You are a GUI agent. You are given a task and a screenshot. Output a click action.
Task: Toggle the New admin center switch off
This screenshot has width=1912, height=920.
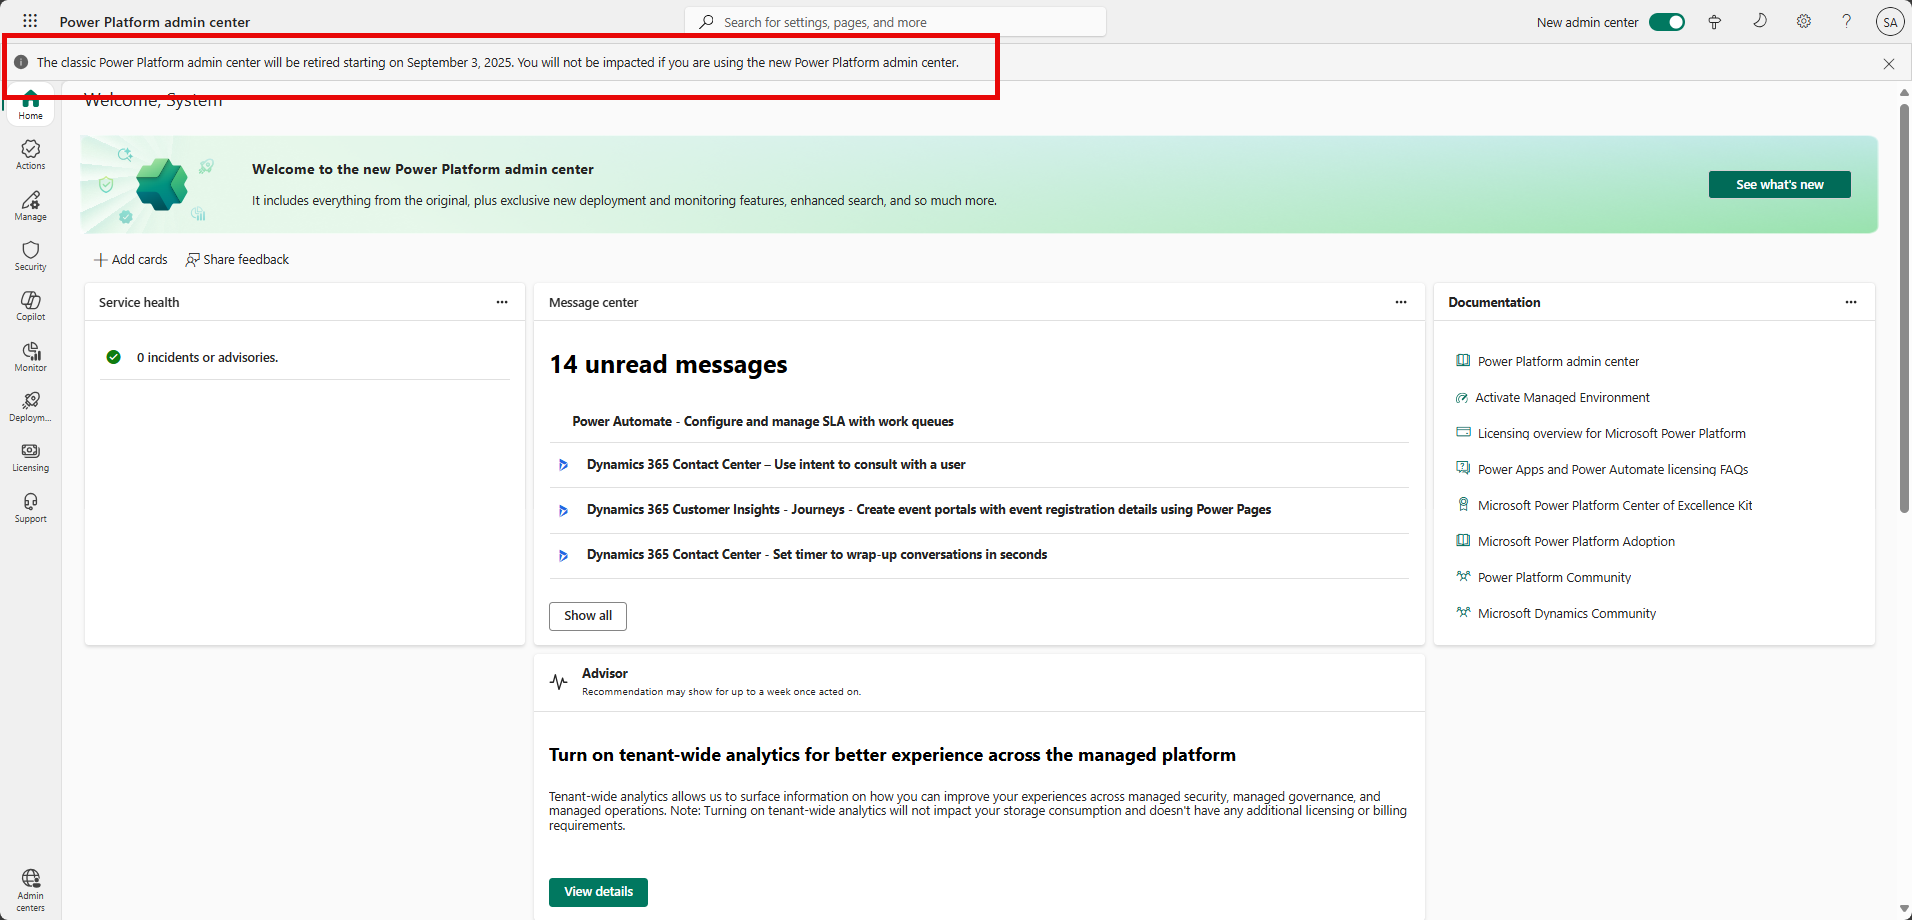[x=1666, y=21]
